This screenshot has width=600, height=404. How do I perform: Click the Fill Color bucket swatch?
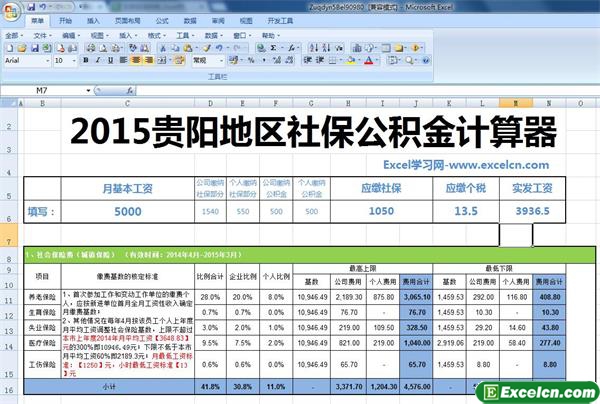350,60
